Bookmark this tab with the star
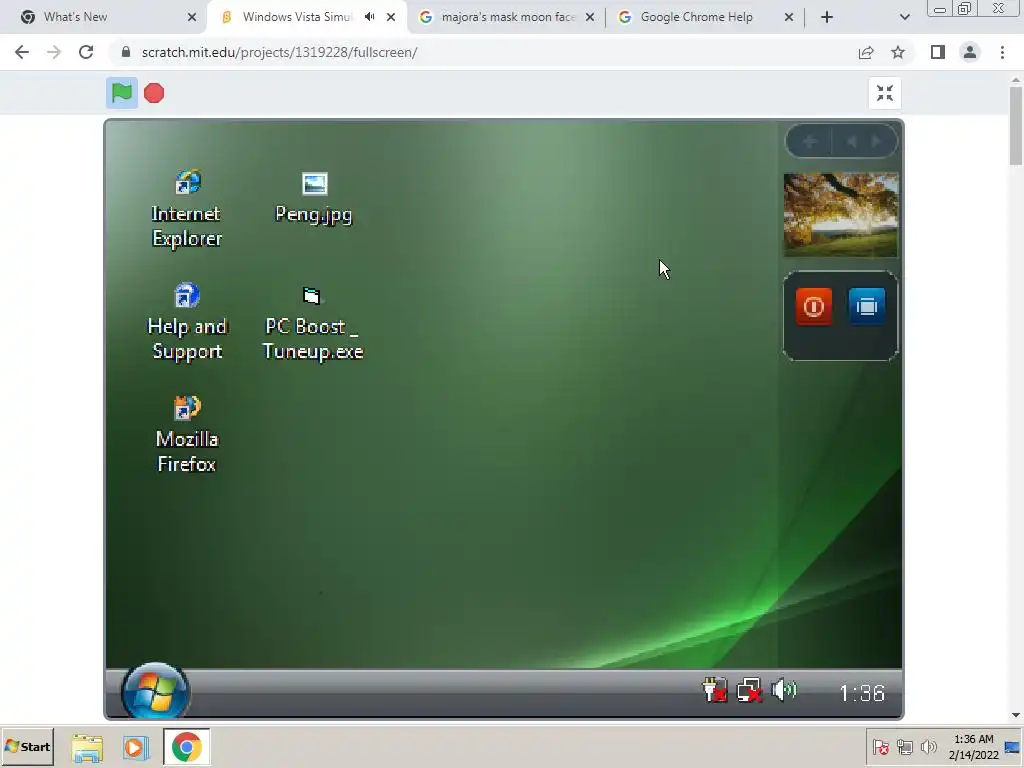Image resolution: width=1024 pixels, height=768 pixels. point(898,52)
